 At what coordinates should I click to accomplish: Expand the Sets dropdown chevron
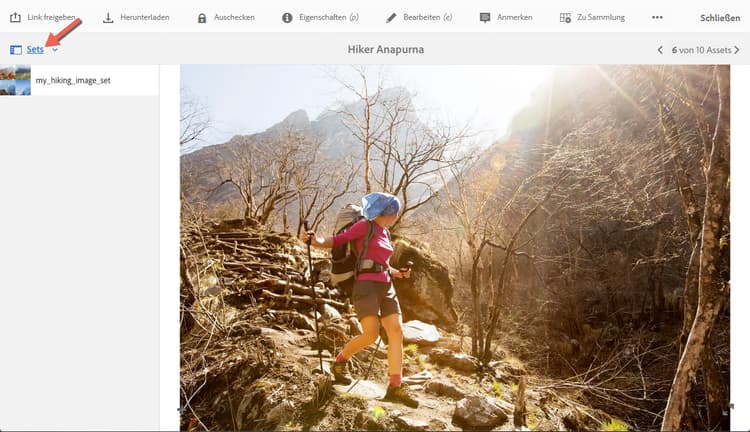pos(55,50)
